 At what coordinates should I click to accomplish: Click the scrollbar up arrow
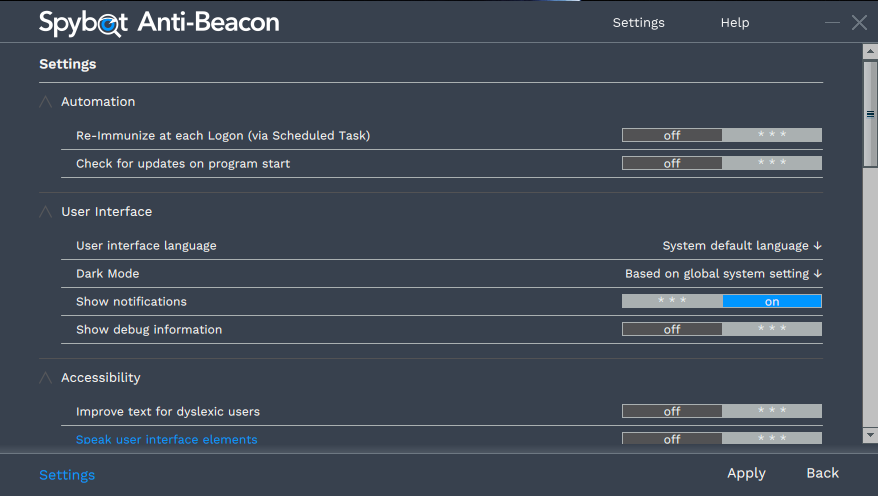coord(870,52)
